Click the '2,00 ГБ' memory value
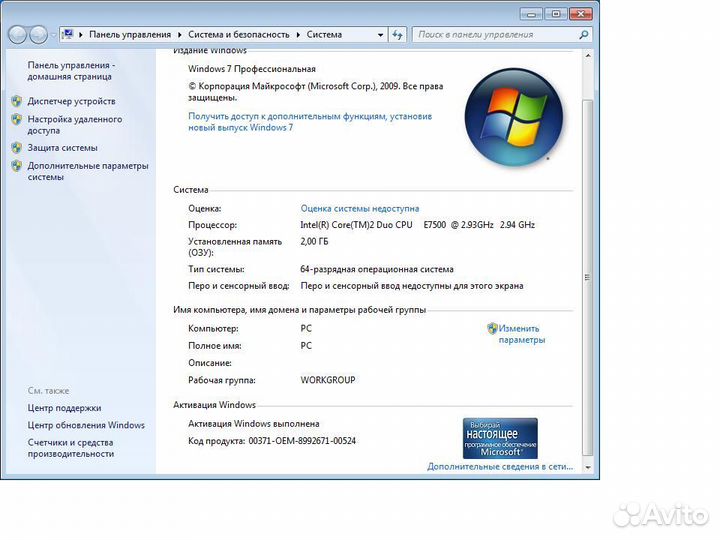This screenshot has height=540, width=720. (315, 242)
